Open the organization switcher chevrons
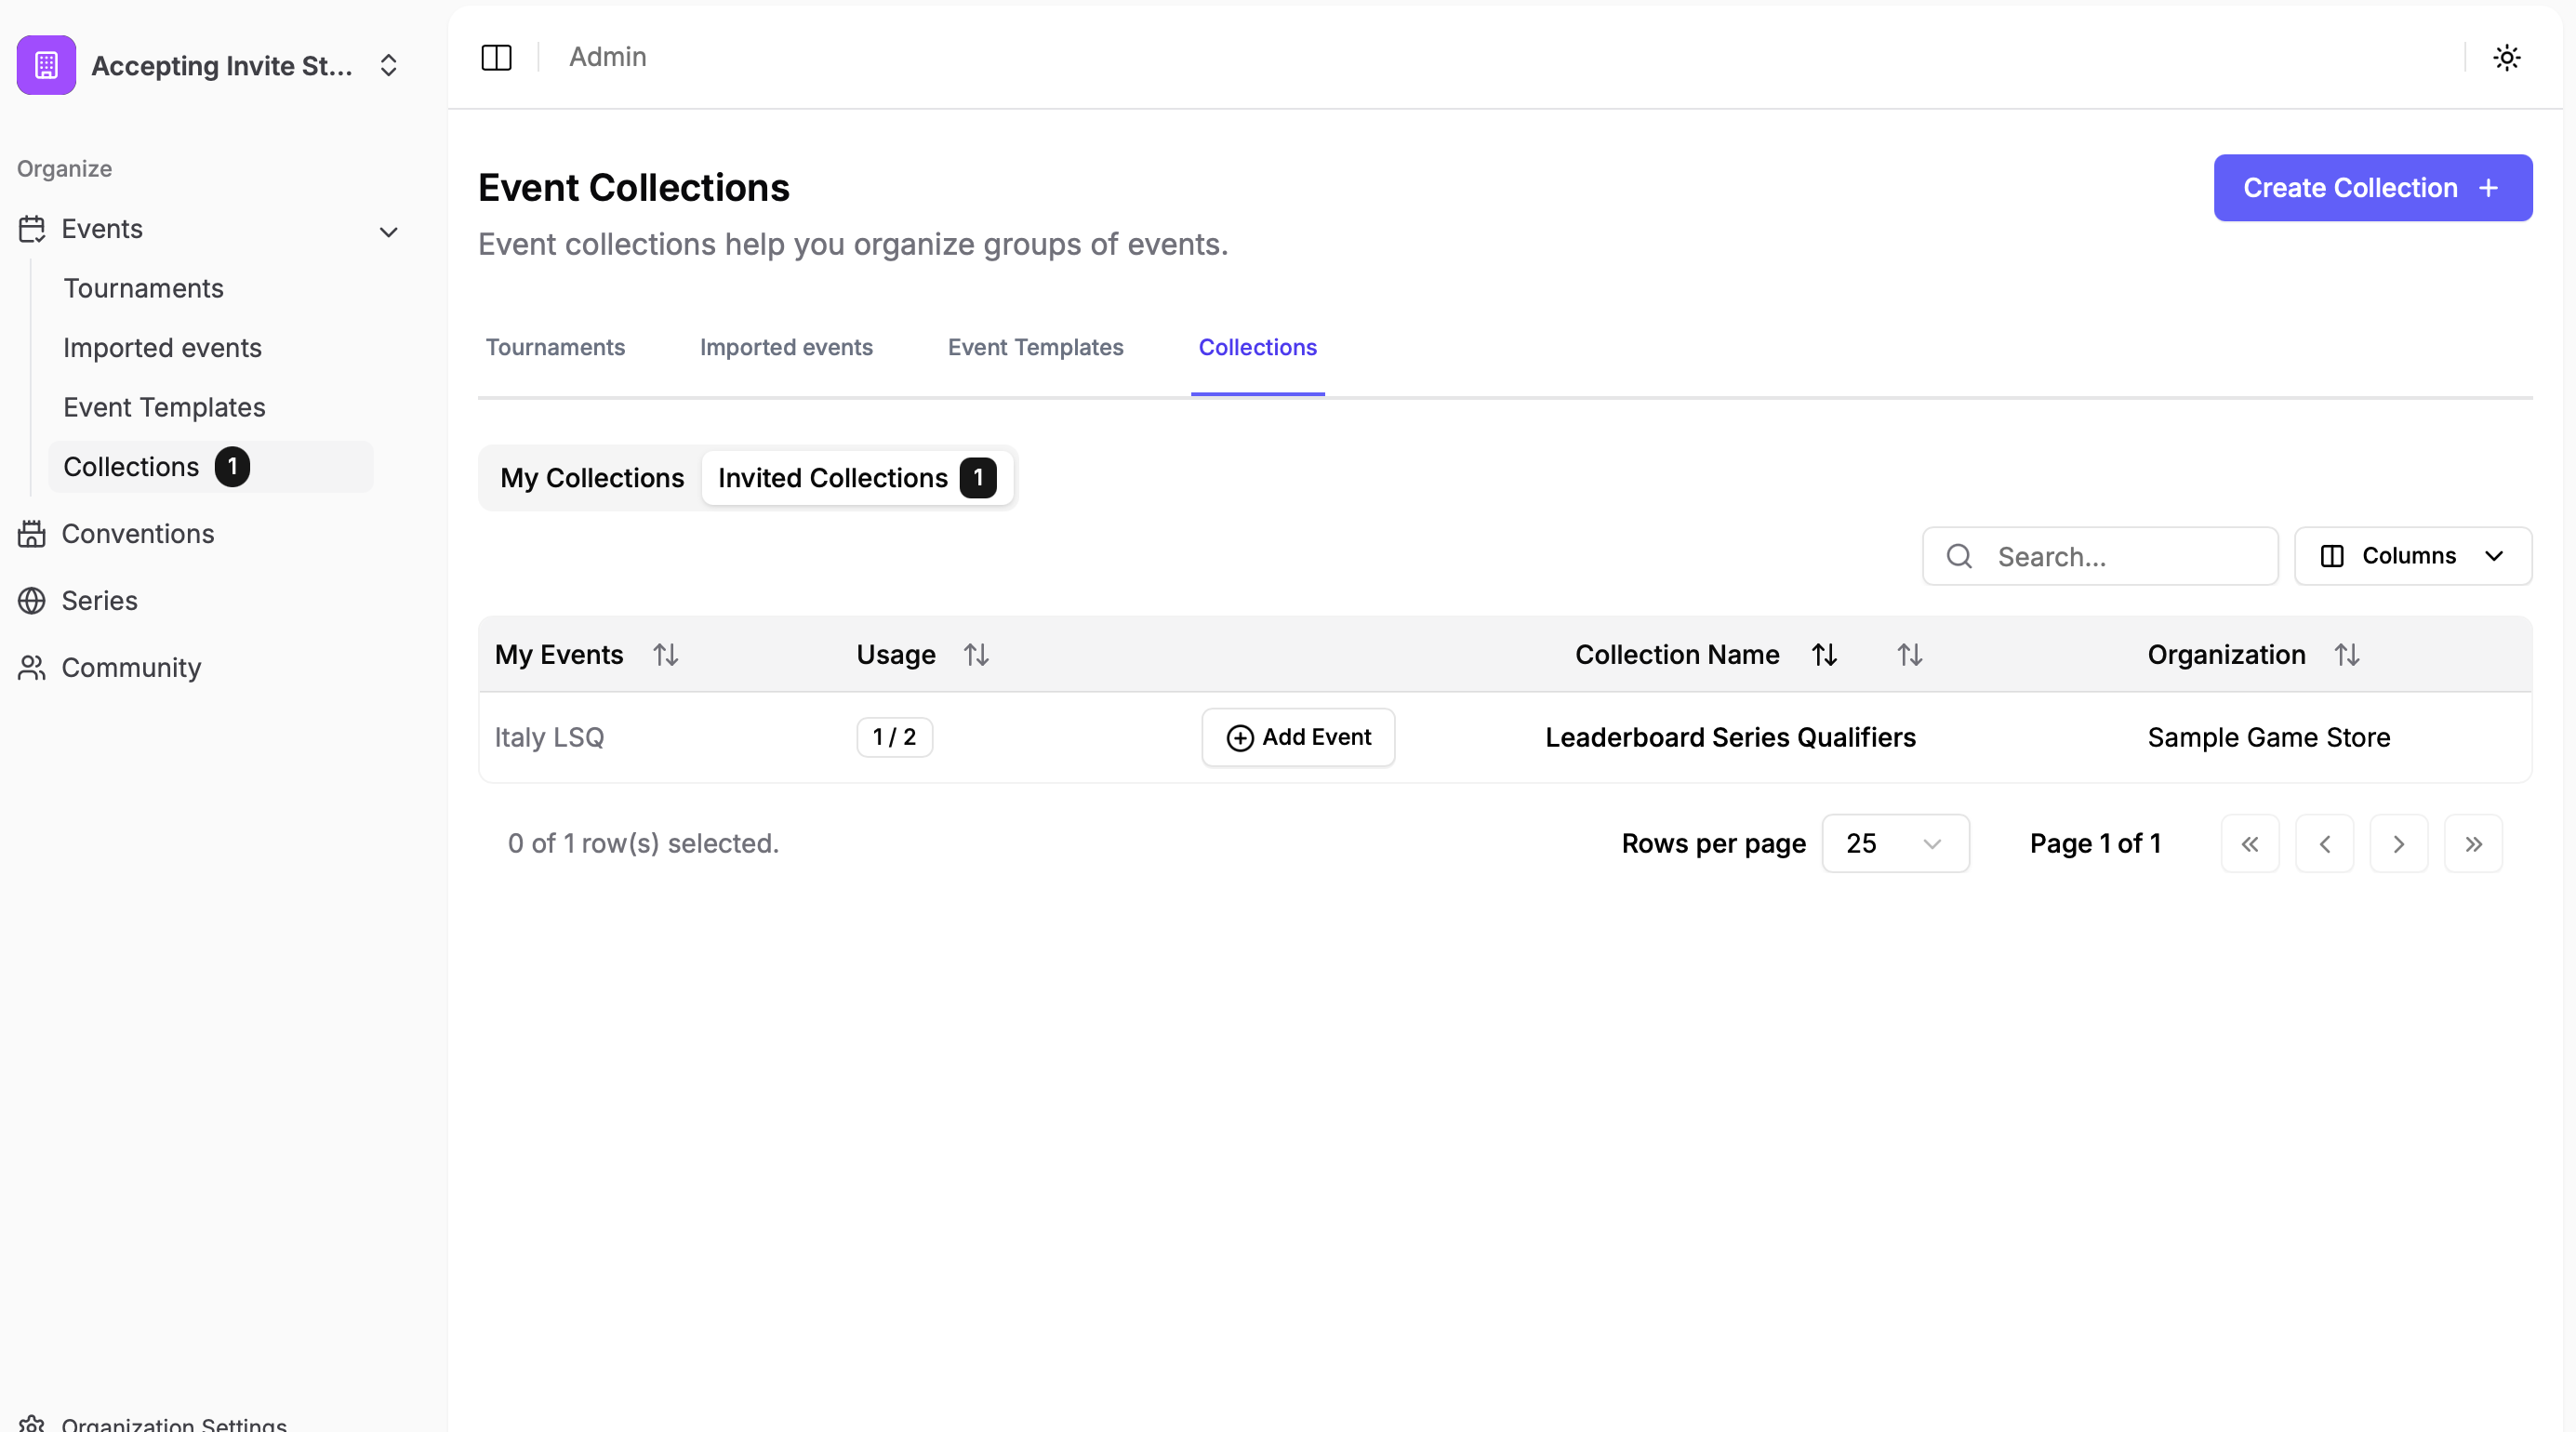Screen dimensions: 2576x1432 point(388,65)
